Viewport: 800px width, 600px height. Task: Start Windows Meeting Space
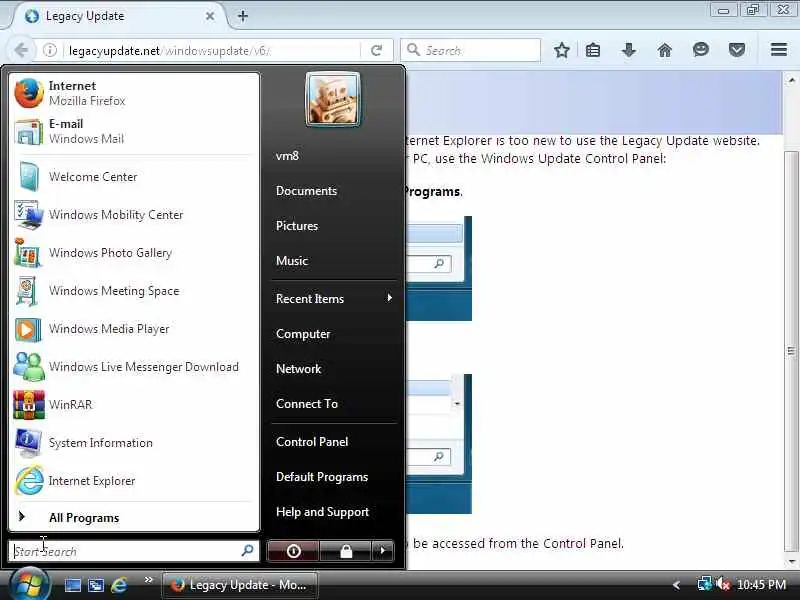click(x=134, y=291)
